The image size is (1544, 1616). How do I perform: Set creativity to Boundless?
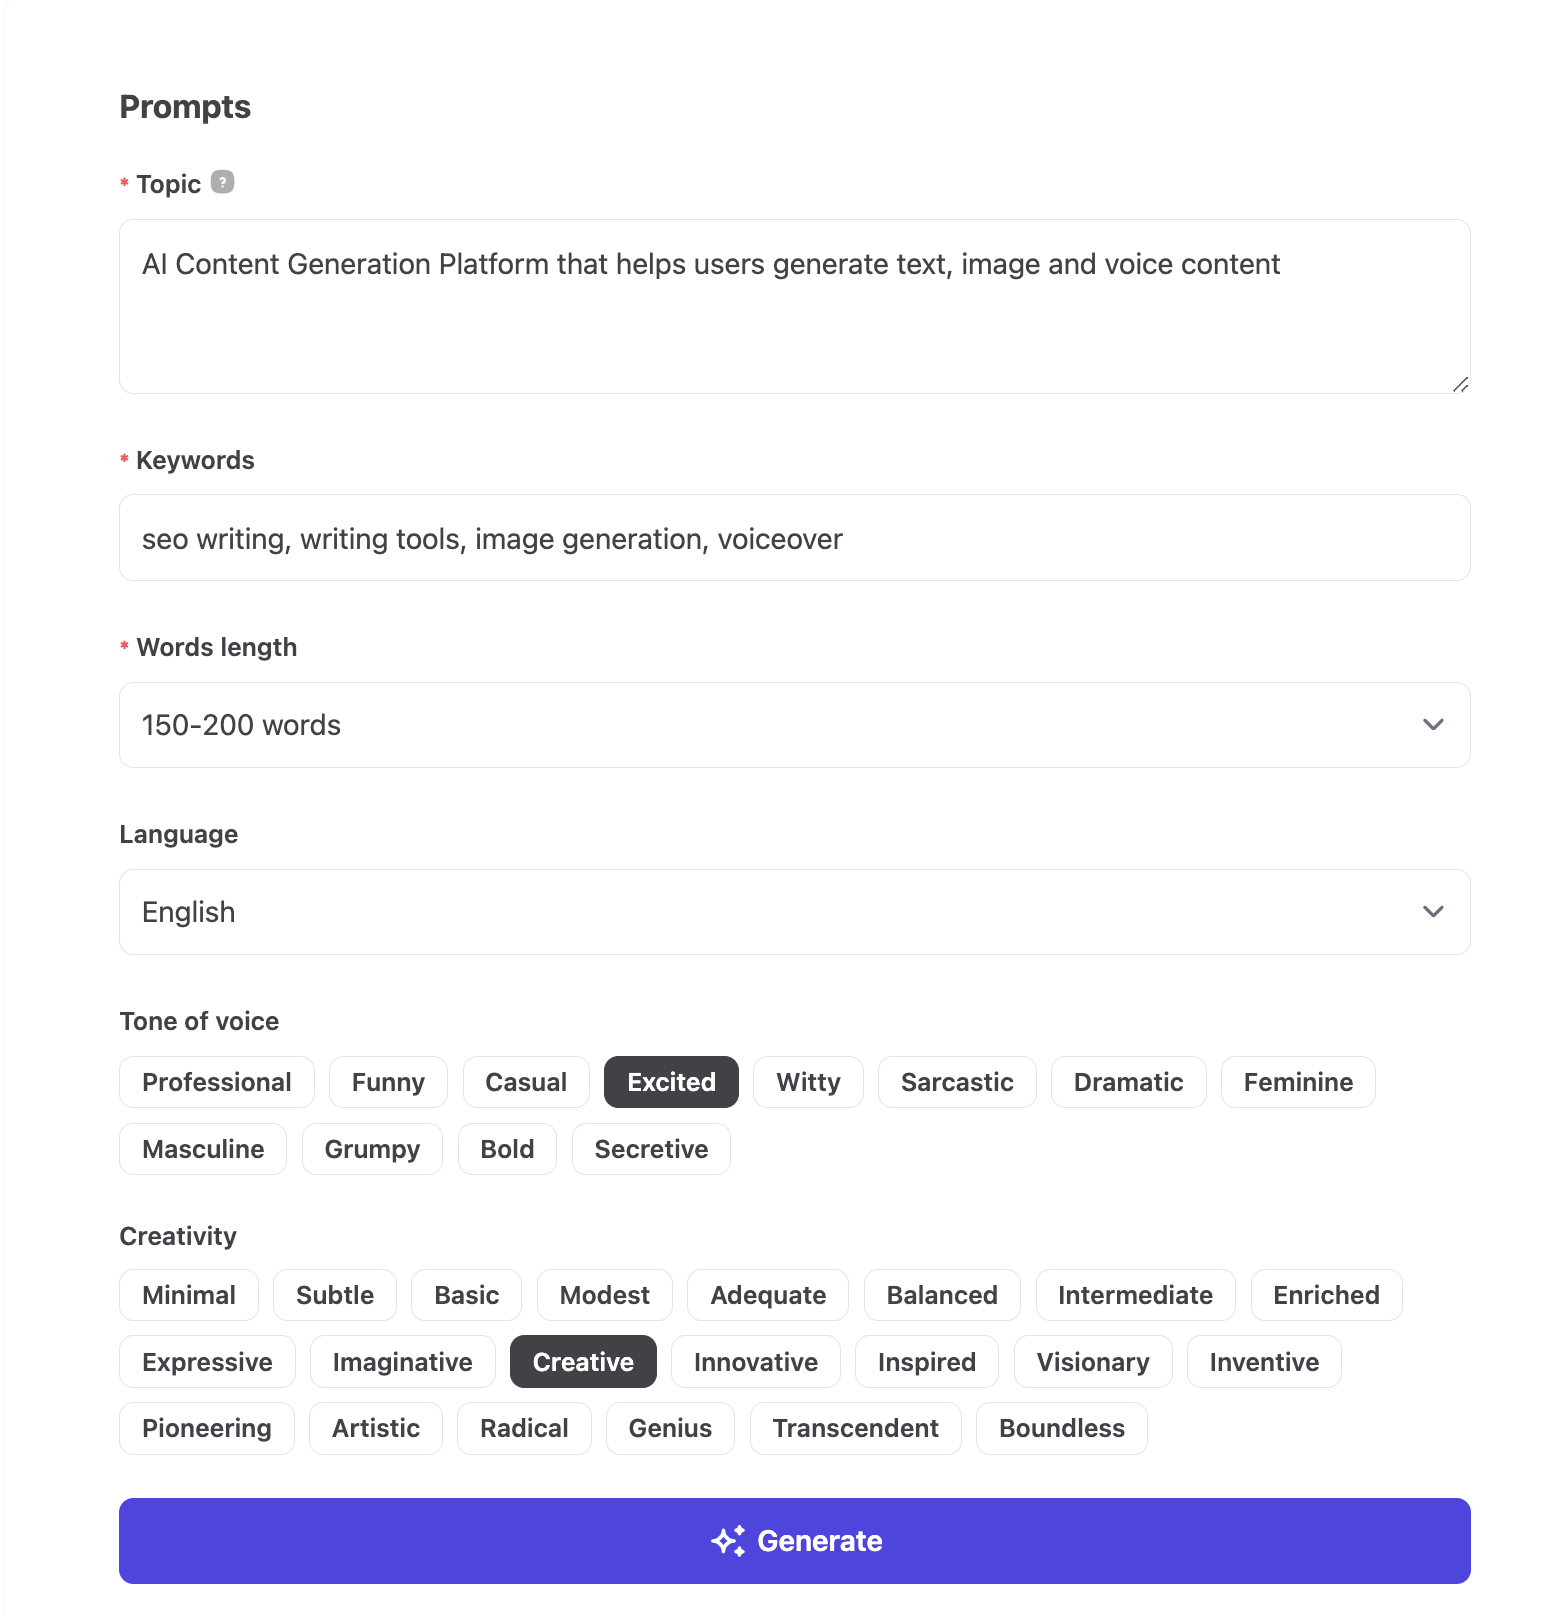point(1061,1428)
